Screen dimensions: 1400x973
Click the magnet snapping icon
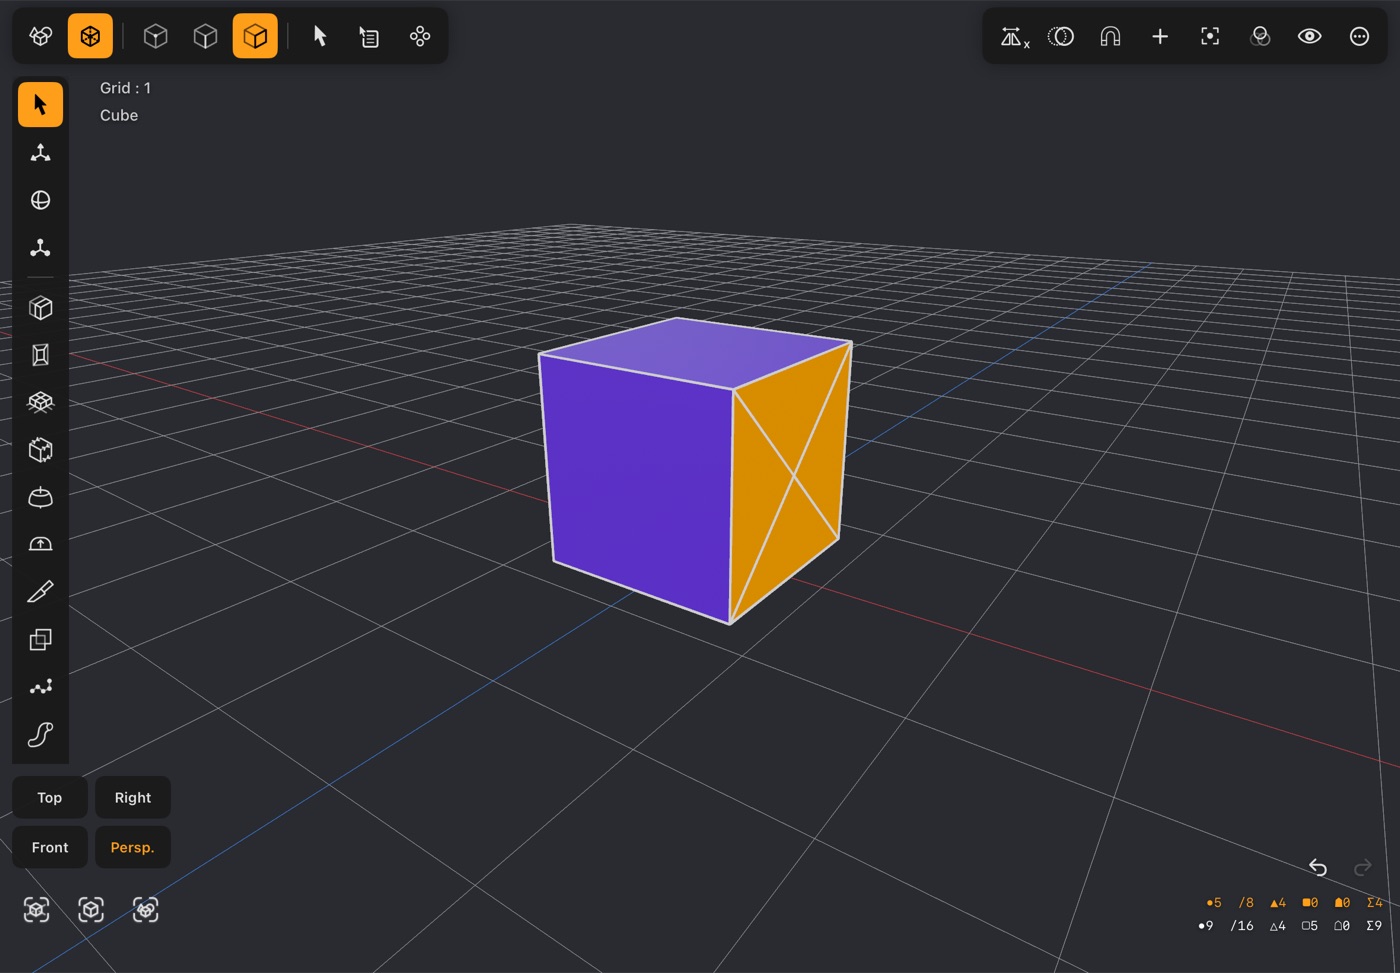click(1110, 36)
